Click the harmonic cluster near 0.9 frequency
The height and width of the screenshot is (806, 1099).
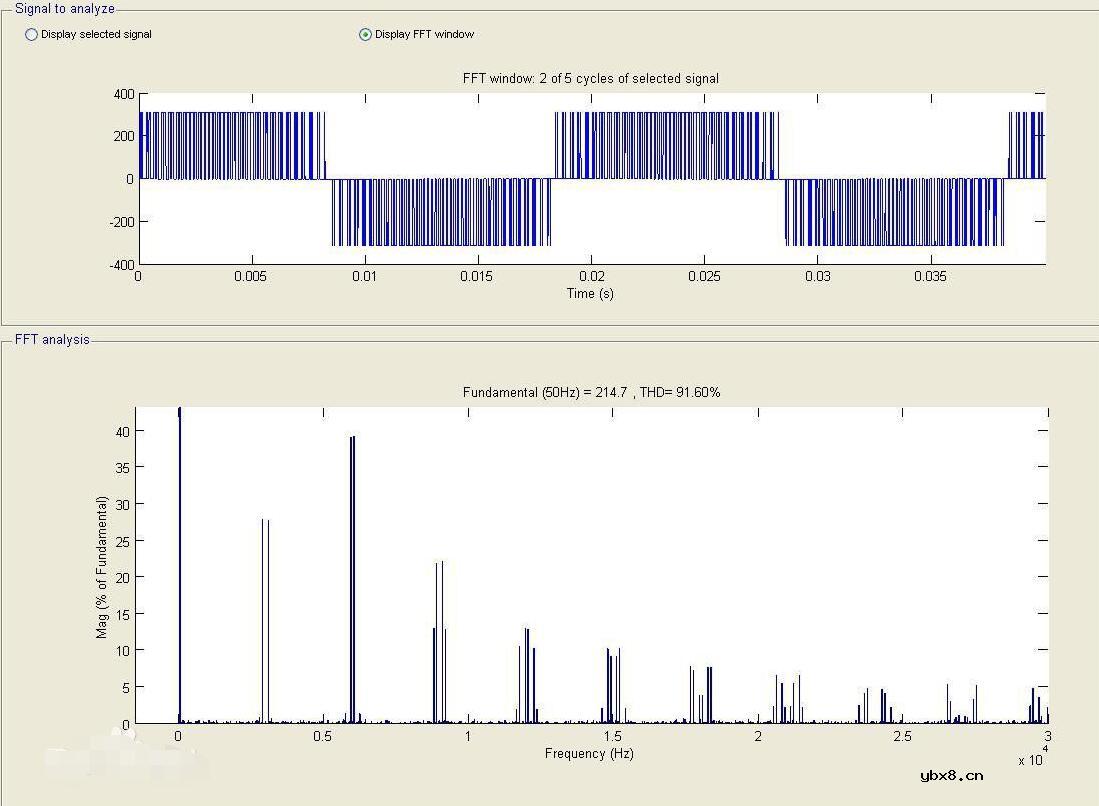click(440, 640)
